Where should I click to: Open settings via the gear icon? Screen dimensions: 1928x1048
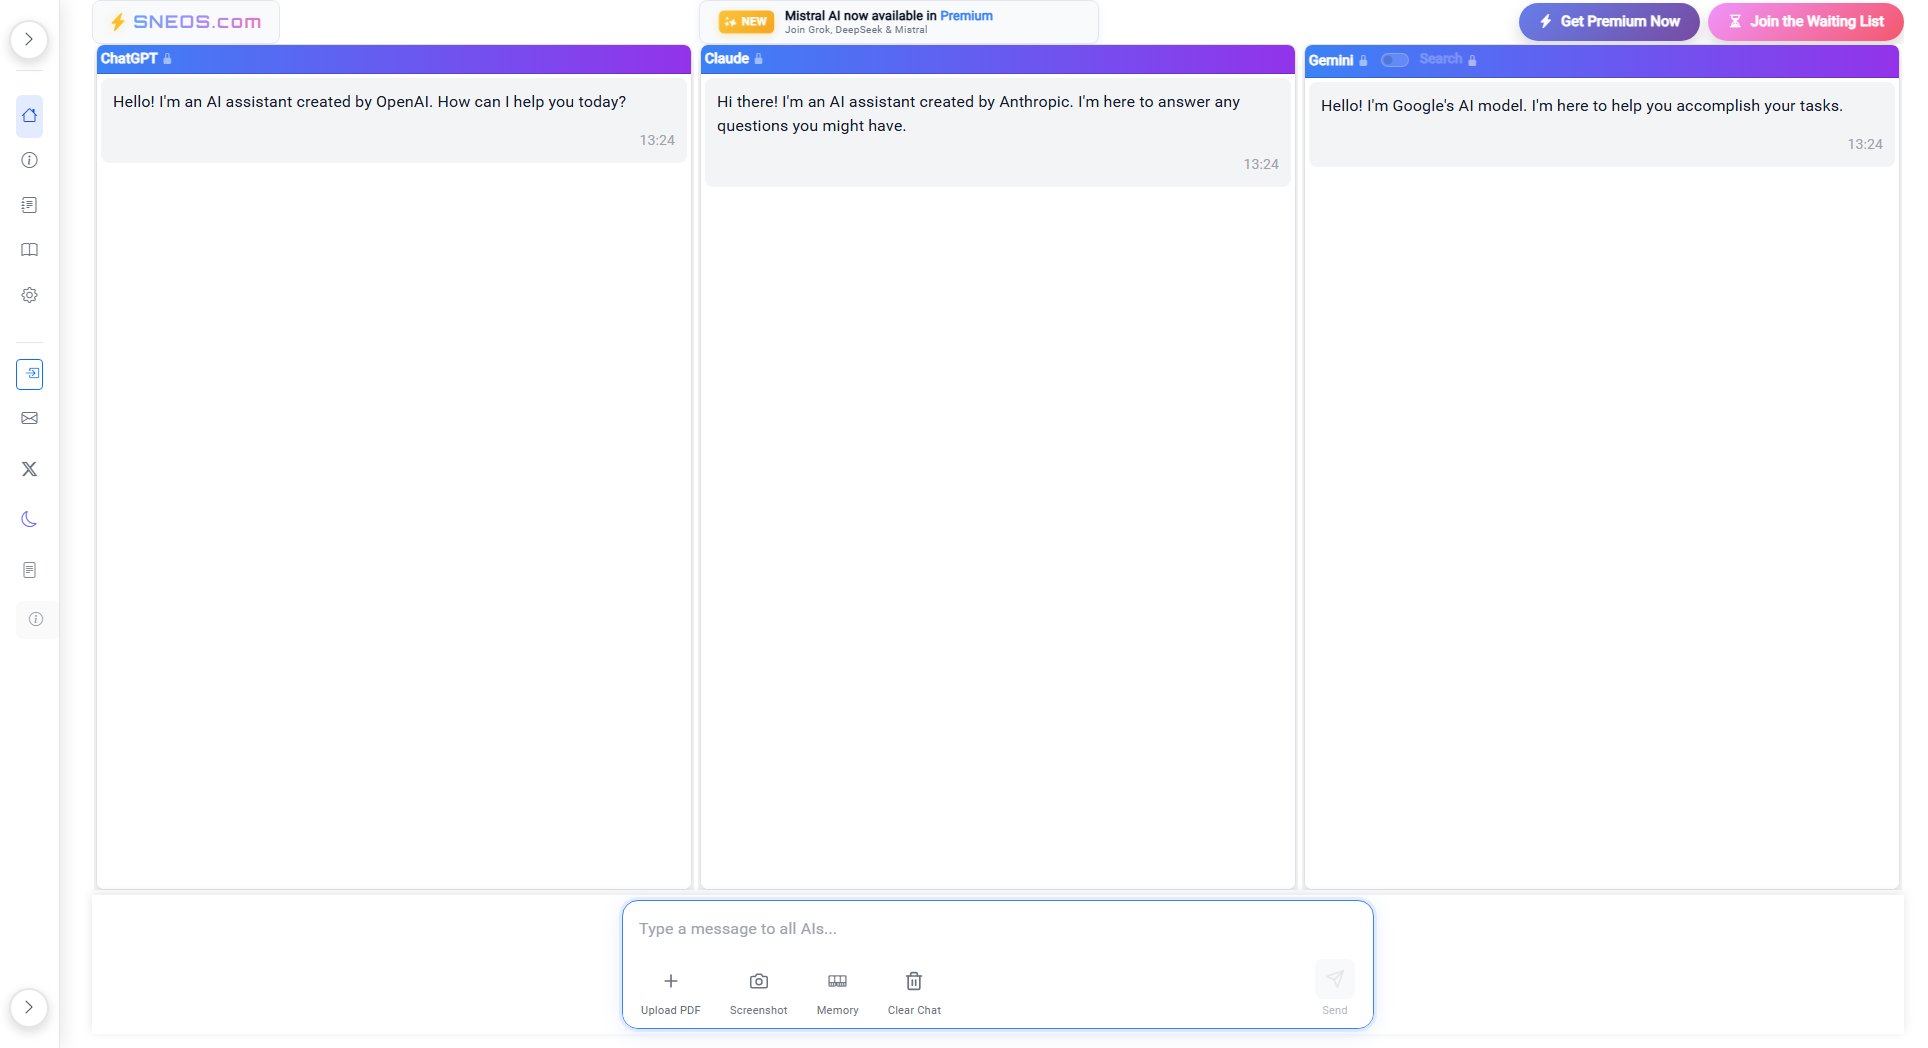[29, 294]
